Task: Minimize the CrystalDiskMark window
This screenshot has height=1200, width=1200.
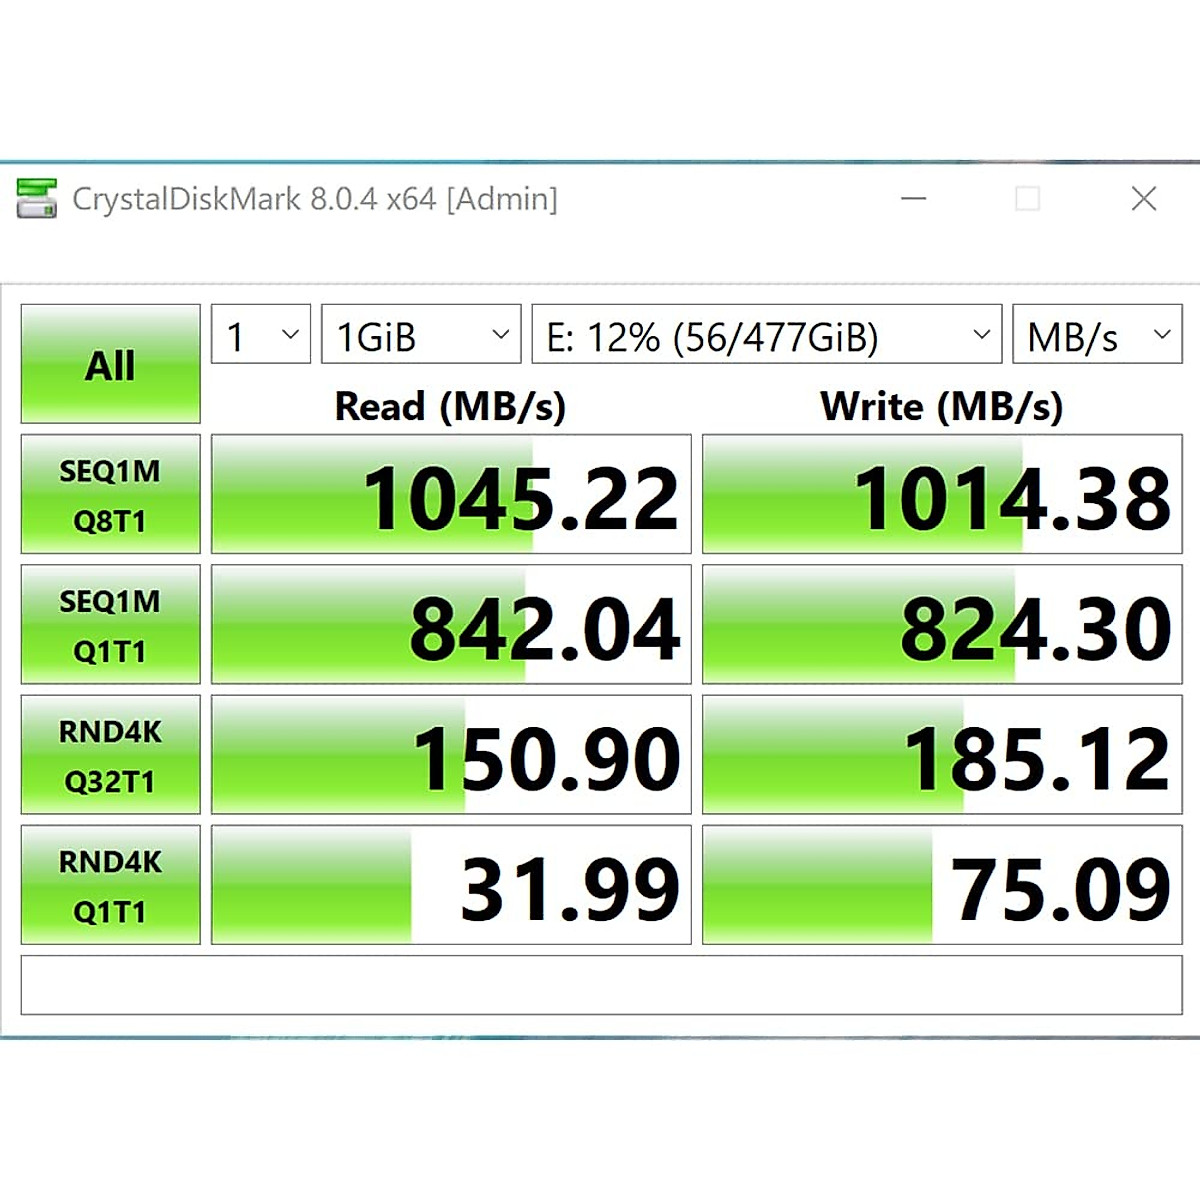Action: (913, 199)
